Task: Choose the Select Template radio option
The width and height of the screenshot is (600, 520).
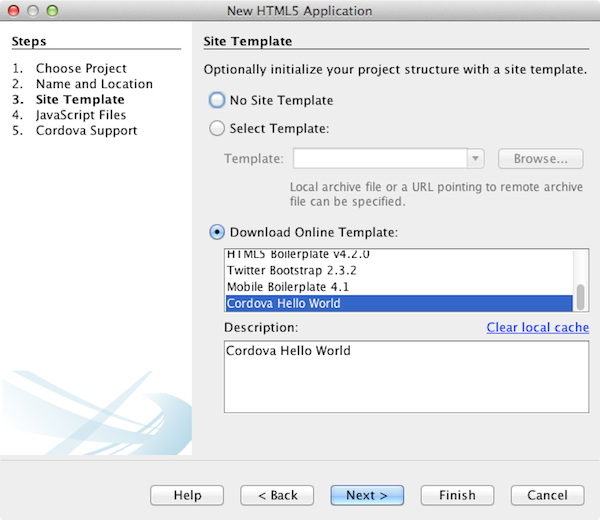Action: click(x=217, y=128)
